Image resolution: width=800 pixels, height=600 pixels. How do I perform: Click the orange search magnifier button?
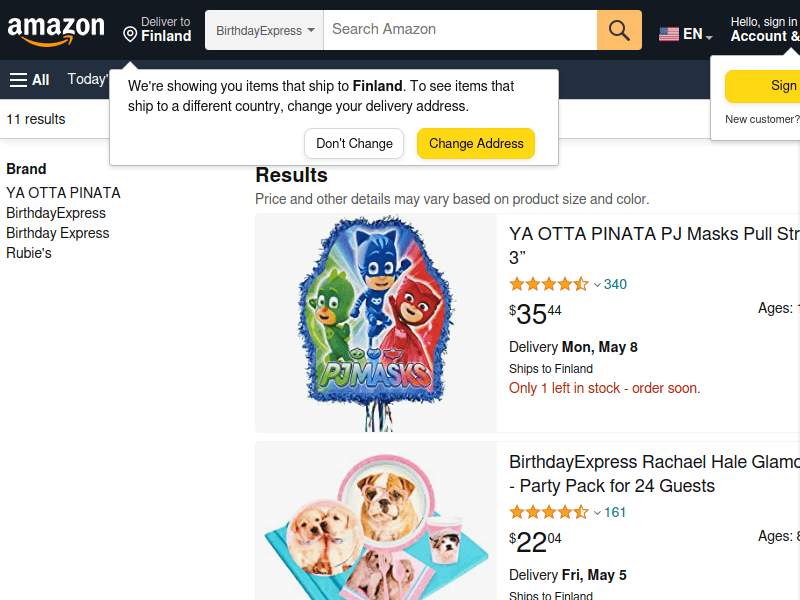(619, 30)
